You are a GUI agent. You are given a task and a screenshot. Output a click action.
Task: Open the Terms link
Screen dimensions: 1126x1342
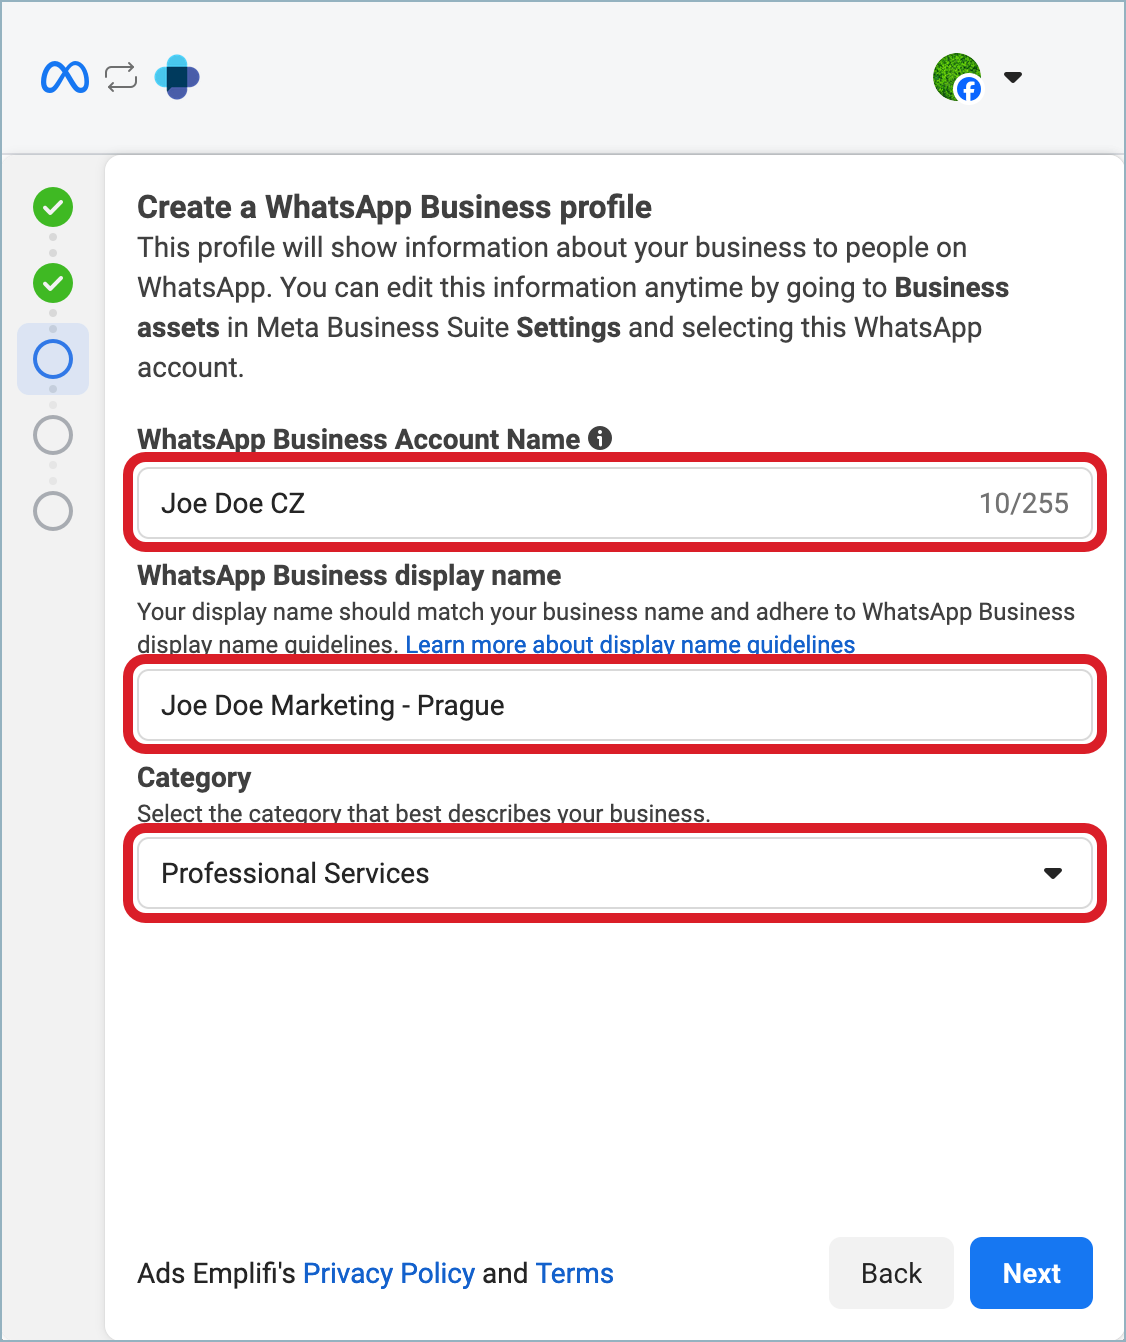(574, 1273)
